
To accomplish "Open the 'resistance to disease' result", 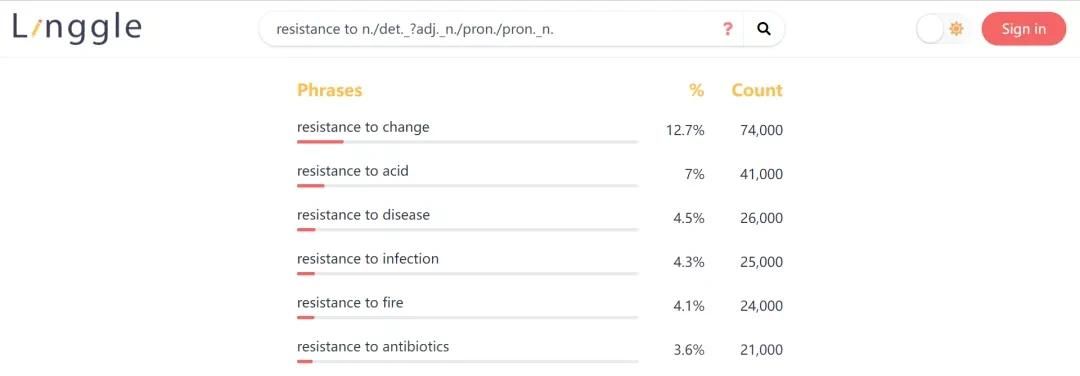I will 363,215.
